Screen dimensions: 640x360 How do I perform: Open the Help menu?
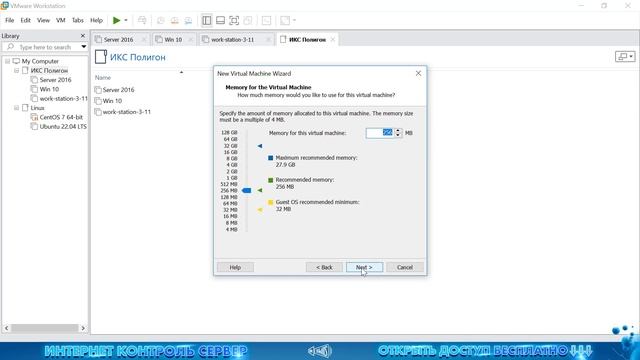[96, 20]
